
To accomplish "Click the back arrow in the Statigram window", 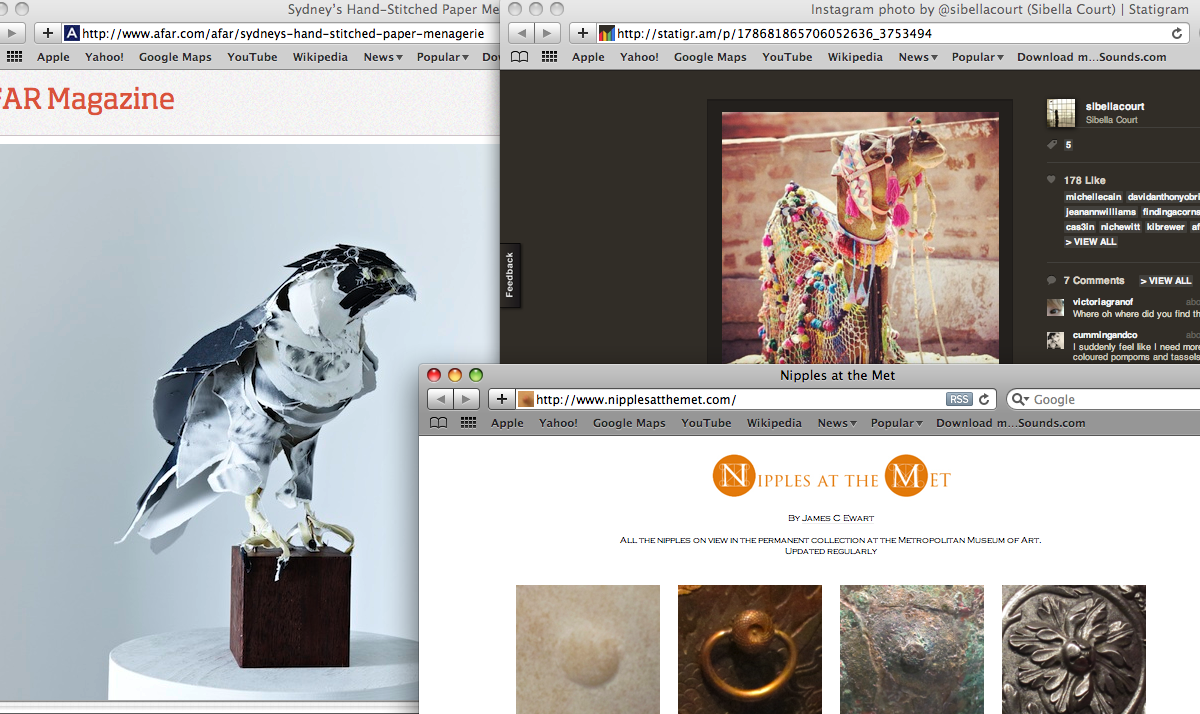I will (522, 33).
